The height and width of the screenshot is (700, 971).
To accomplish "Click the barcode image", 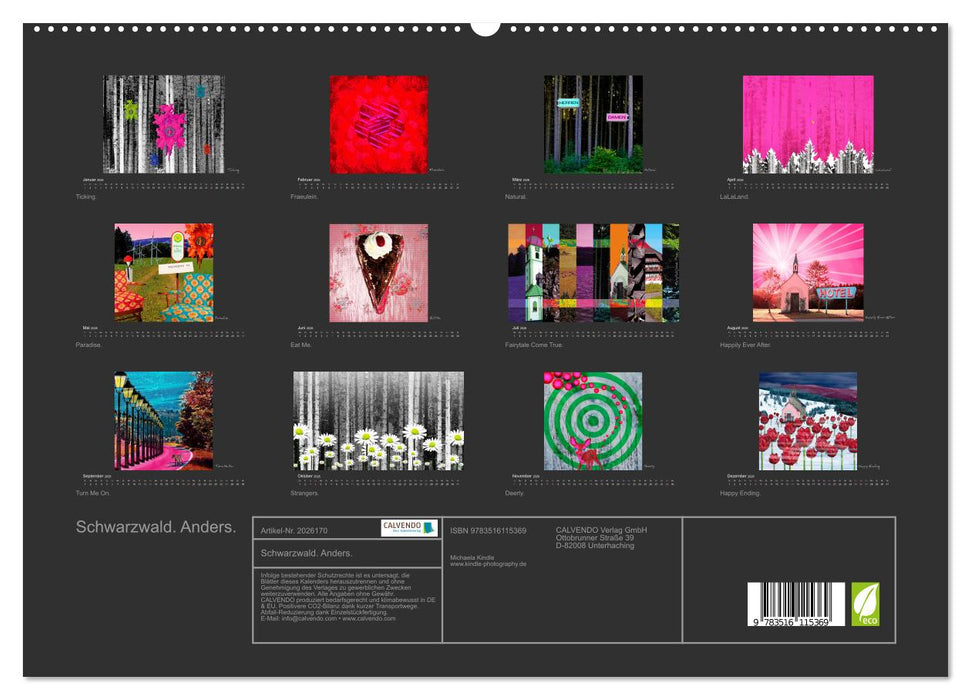I will coord(796,604).
